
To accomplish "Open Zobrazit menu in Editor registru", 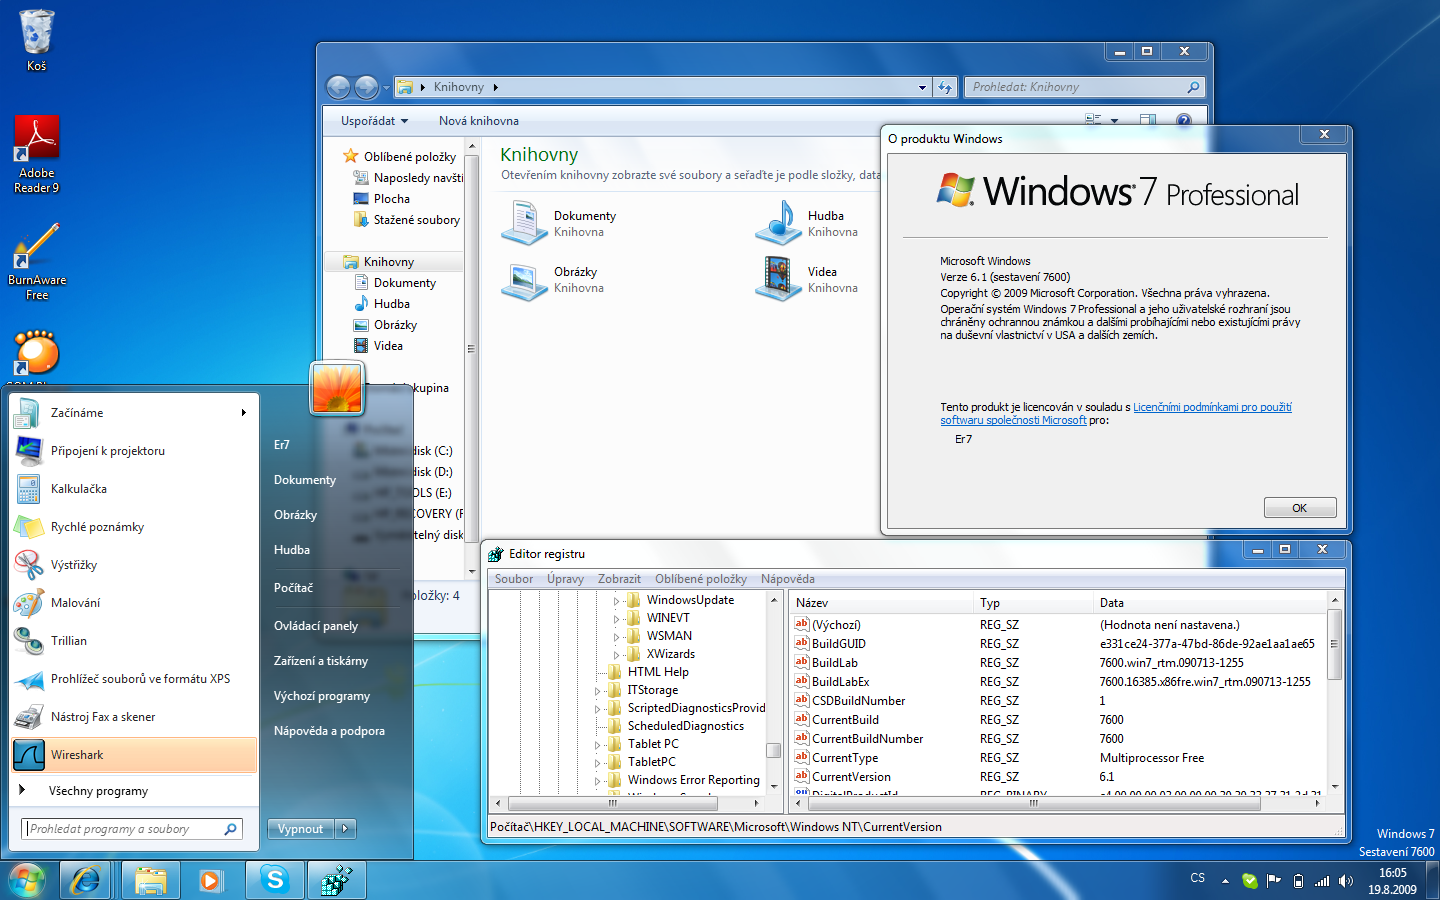I will pos(619,579).
